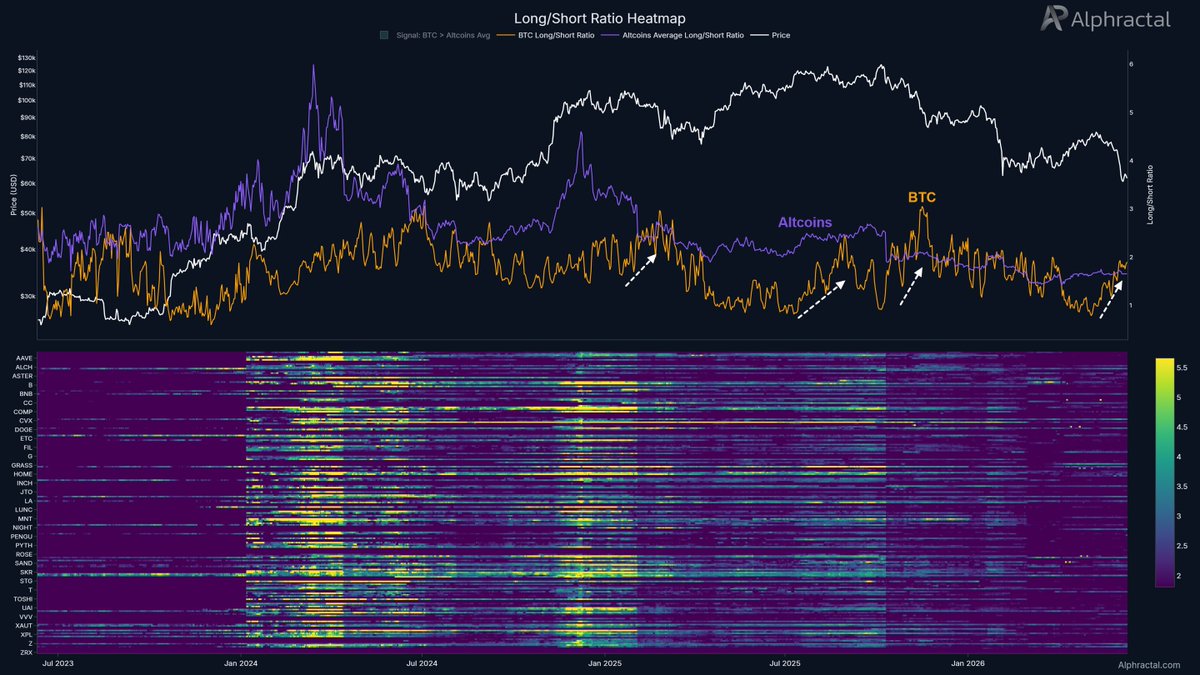Select the GRASS heatmap row label
This screenshot has width=1200, height=675.
click(x=23, y=465)
